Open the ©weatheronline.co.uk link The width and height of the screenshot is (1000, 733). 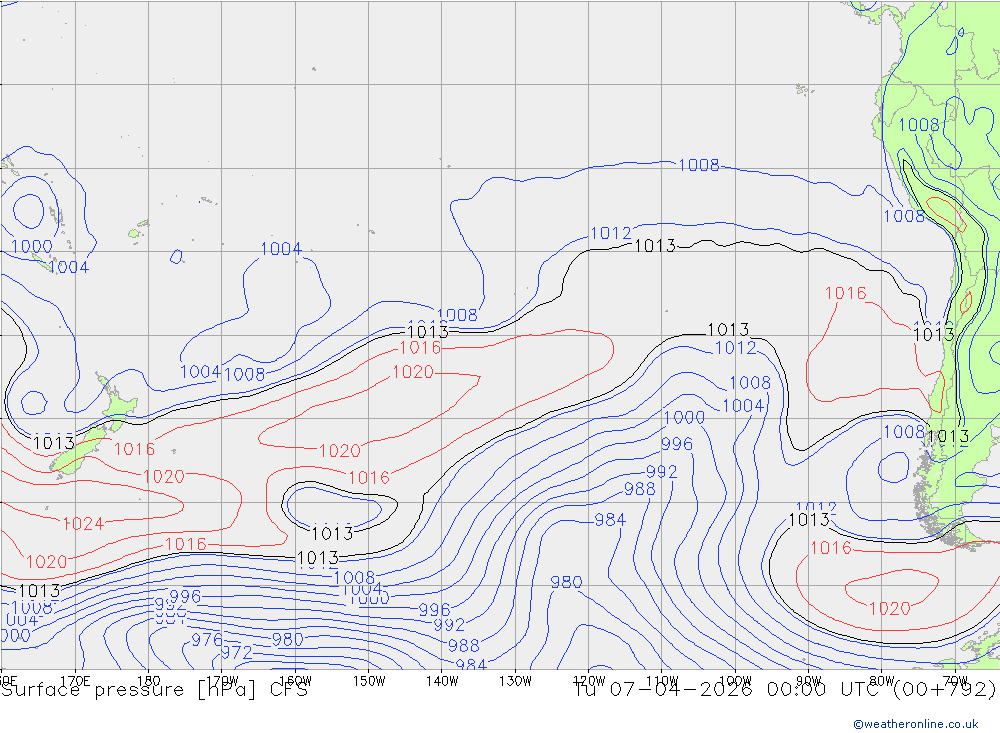coord(915,724)
